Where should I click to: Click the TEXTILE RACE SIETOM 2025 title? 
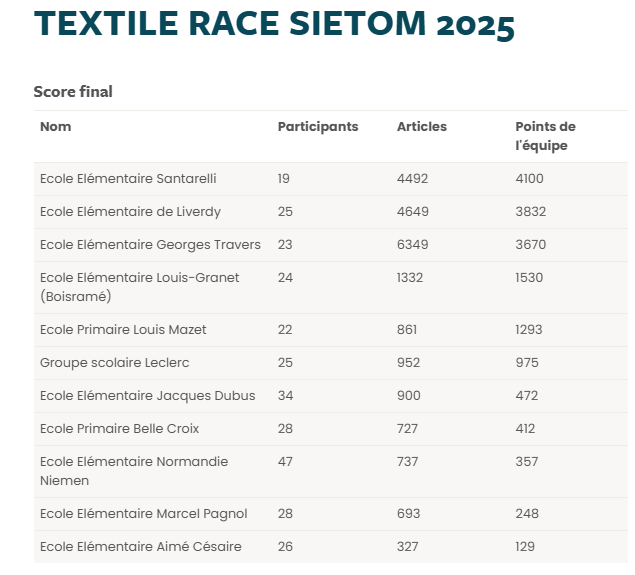(x=274, y=24)
